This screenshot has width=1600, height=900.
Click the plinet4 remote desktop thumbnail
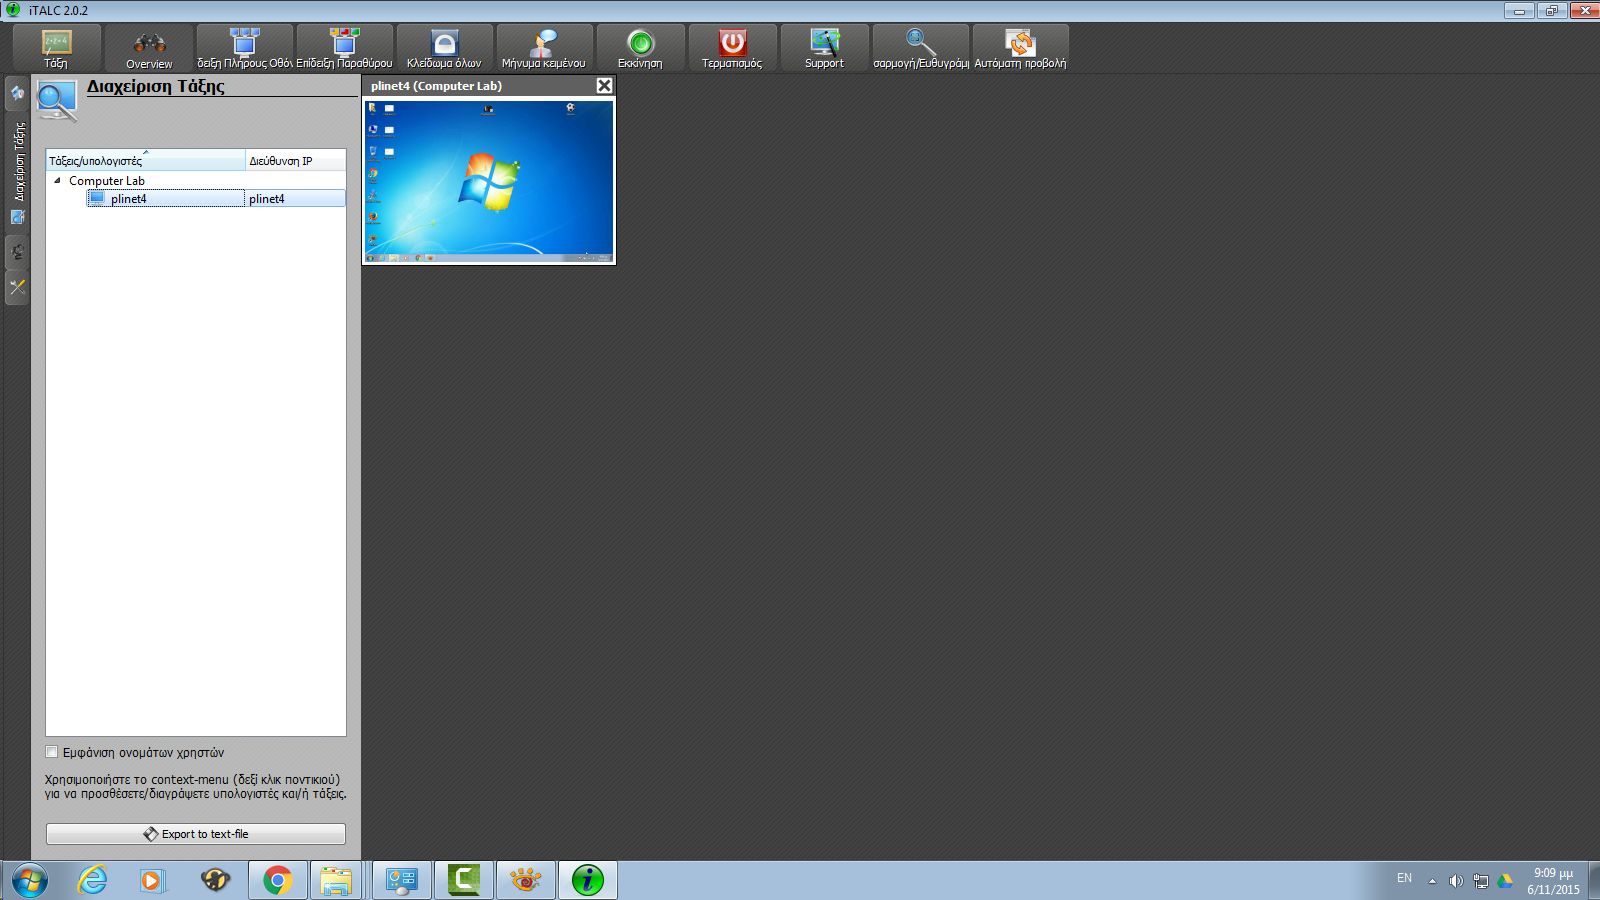pyautogui.click(x=489, y=181)
